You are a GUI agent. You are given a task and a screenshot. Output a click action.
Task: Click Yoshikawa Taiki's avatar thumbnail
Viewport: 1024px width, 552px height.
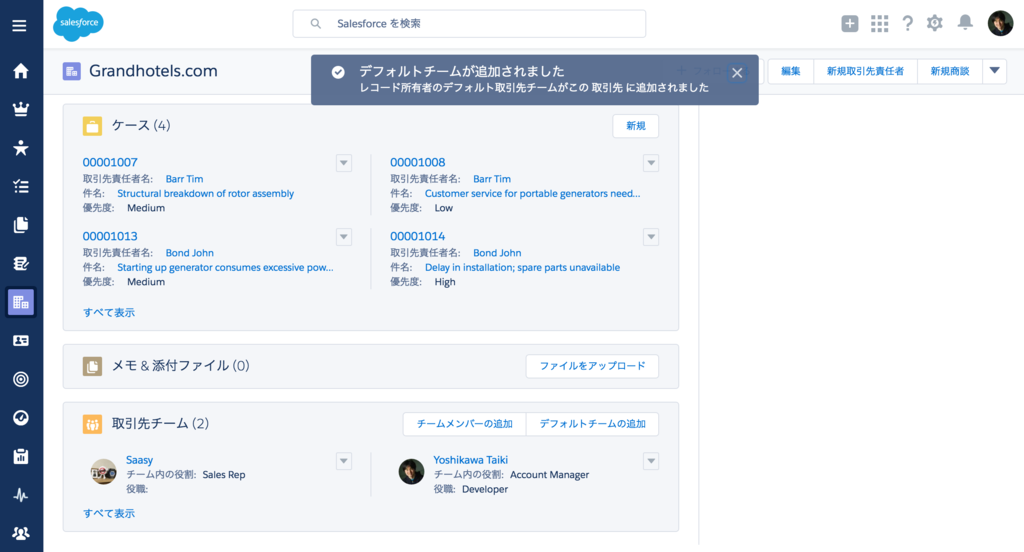[x=411, y=472]
